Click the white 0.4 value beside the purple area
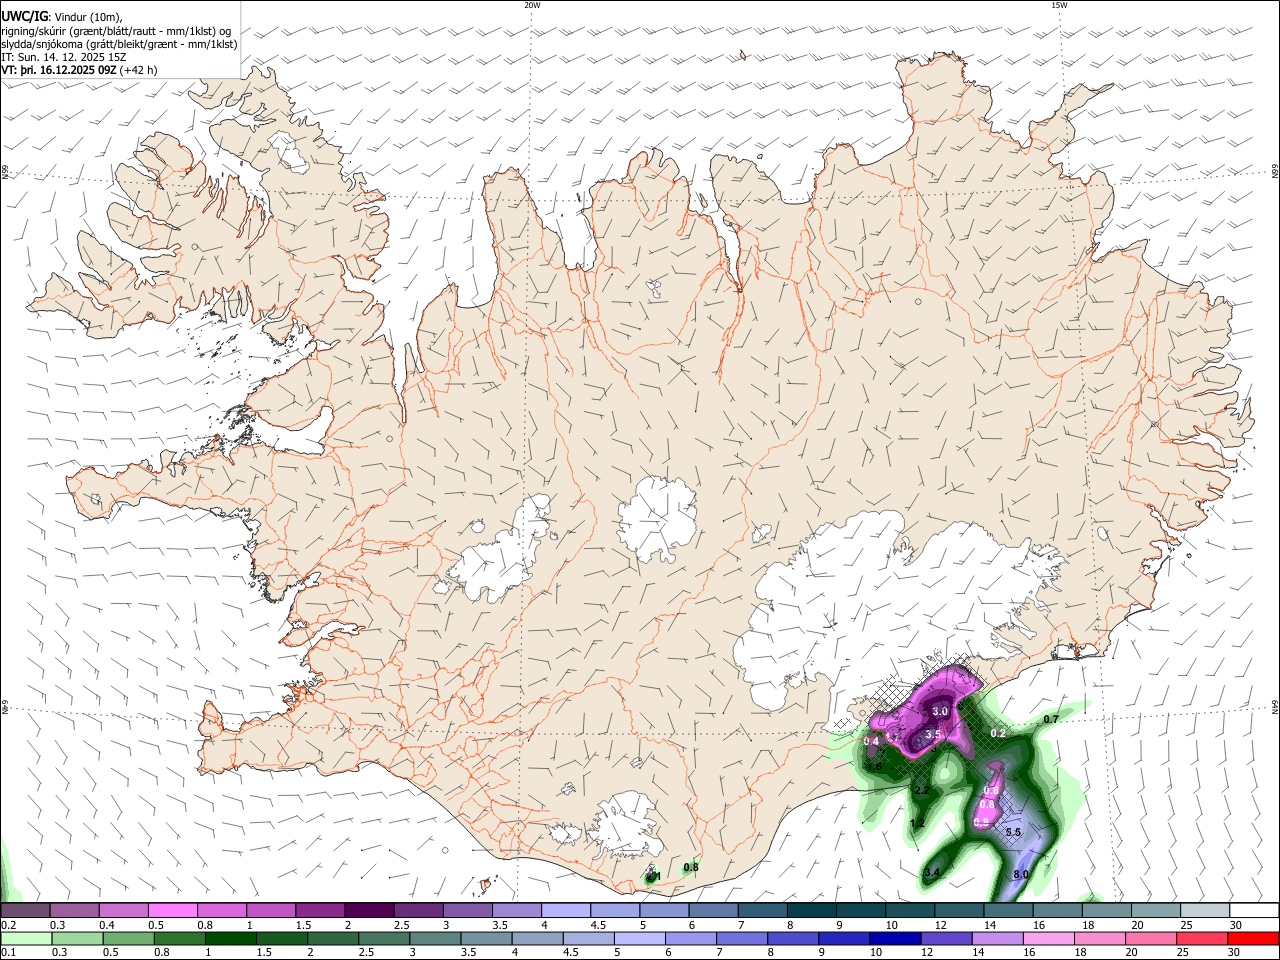The height and width of the screenshot is (960, 1280). pyautogui.click(x=871, y=741)
